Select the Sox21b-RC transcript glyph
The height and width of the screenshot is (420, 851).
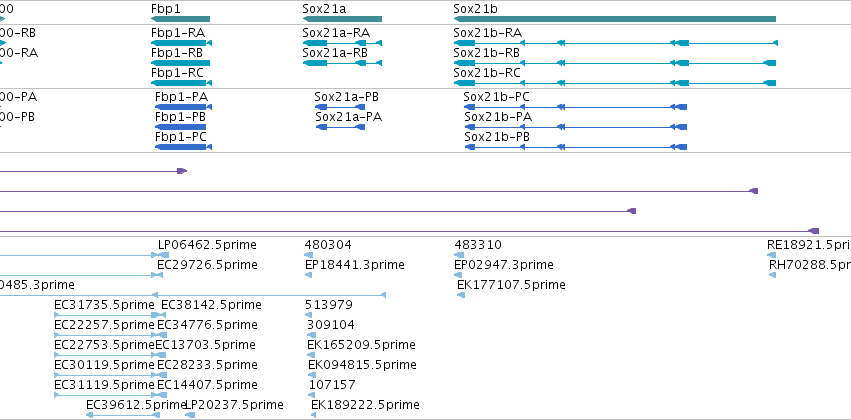(614, 83)
